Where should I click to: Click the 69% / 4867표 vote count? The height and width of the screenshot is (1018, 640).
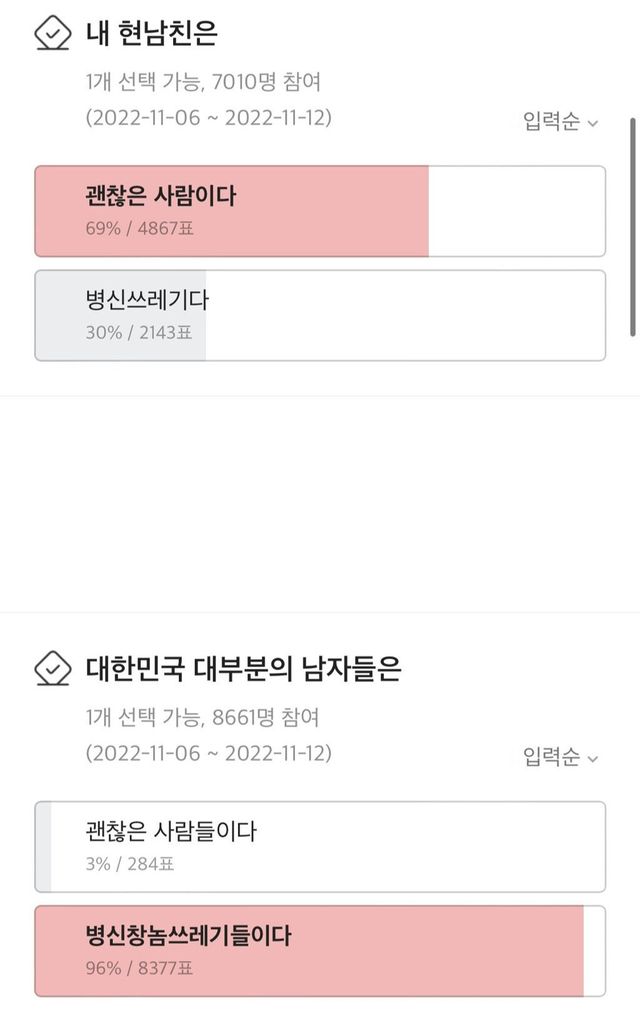coord(138,228)
